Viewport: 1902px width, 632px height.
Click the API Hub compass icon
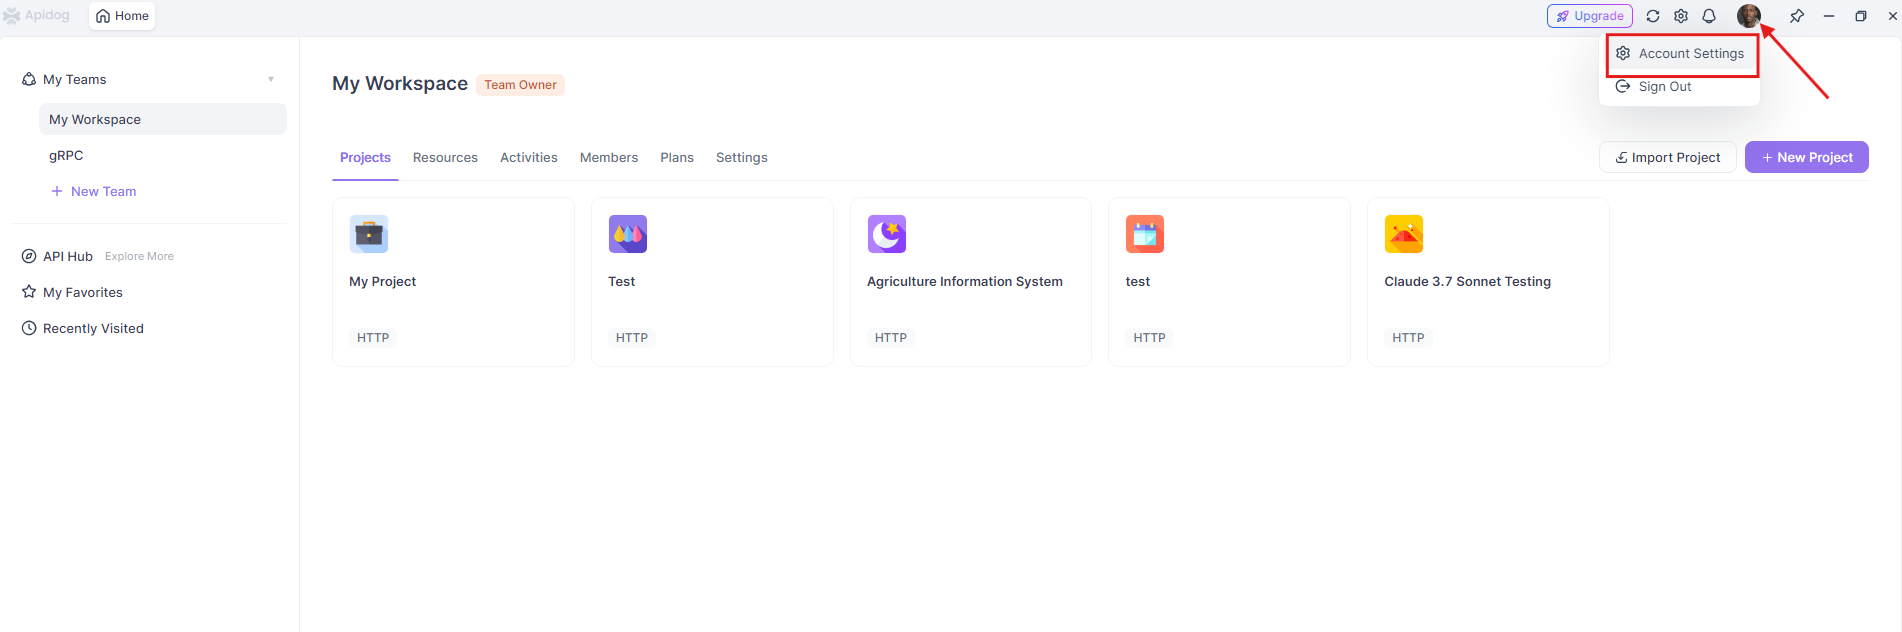29,256
